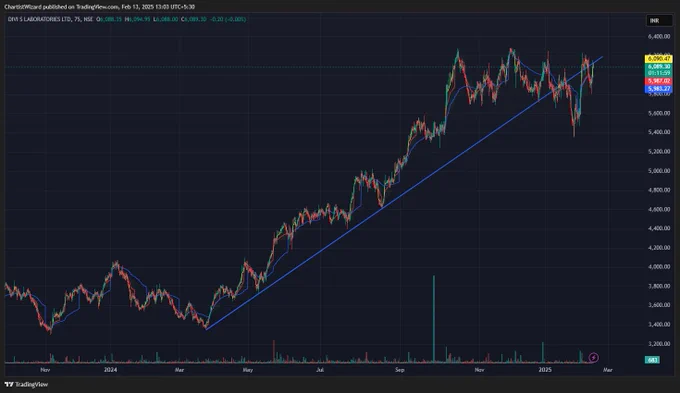Click the 4,800.00 price axis label
Viewport: 680px width, 393px height.
(x=659, y=190)
